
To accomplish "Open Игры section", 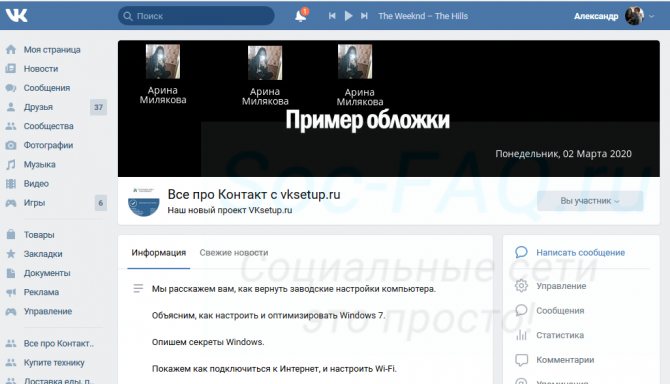I will (x=34, y=203).
